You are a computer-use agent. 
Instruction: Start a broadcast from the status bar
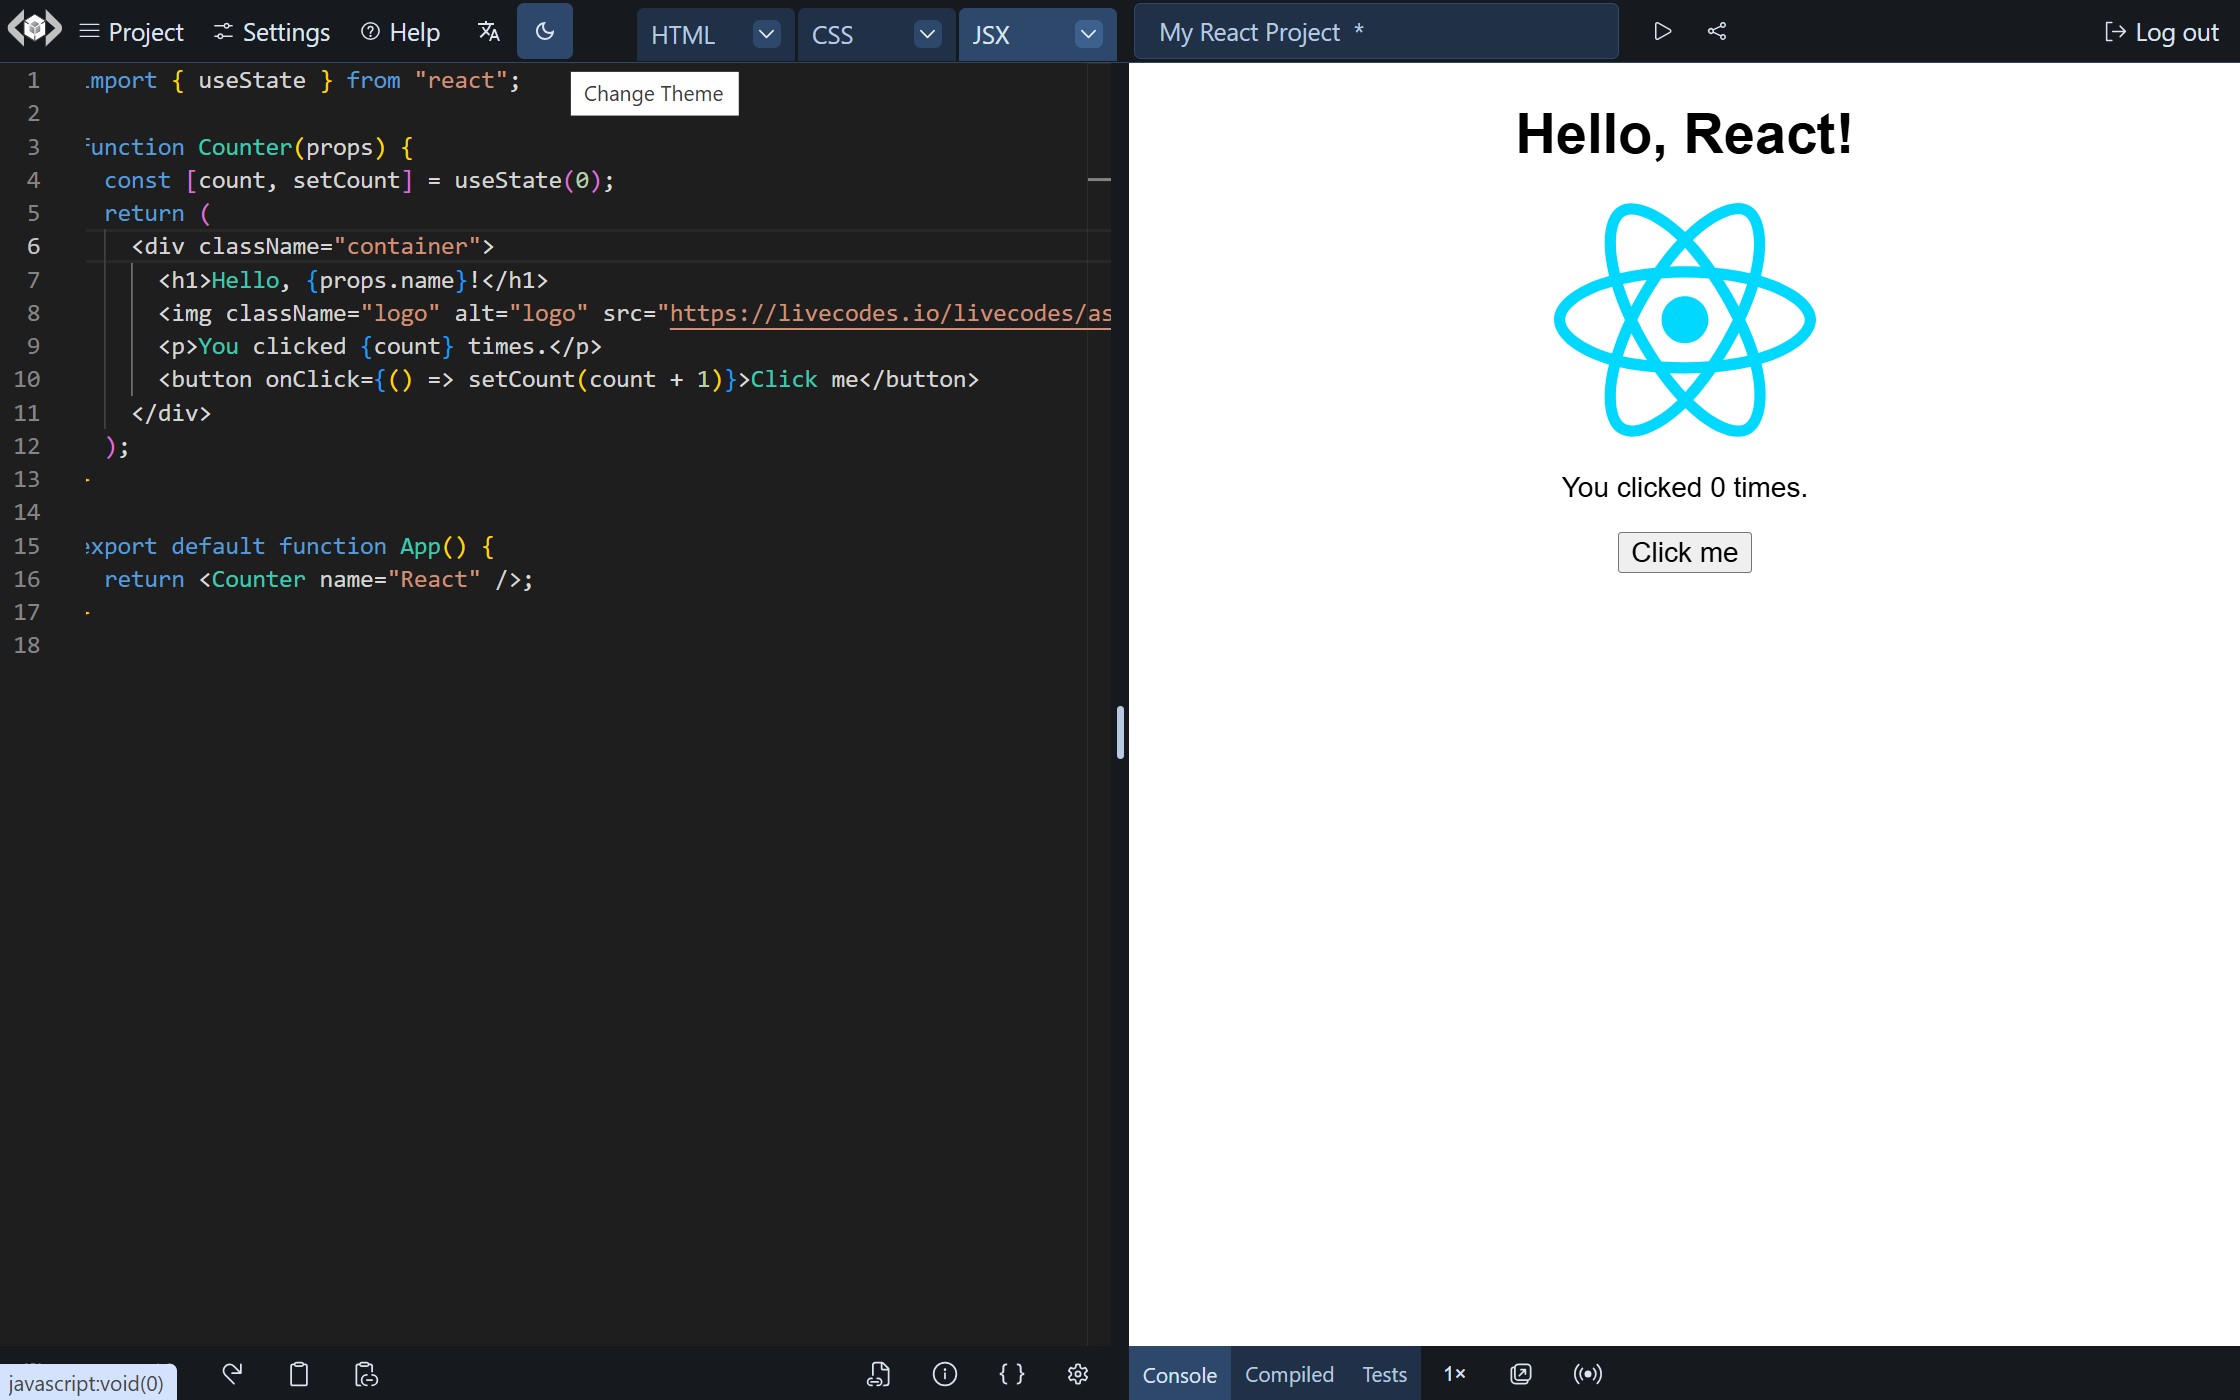click(x=1587, y=1373)
